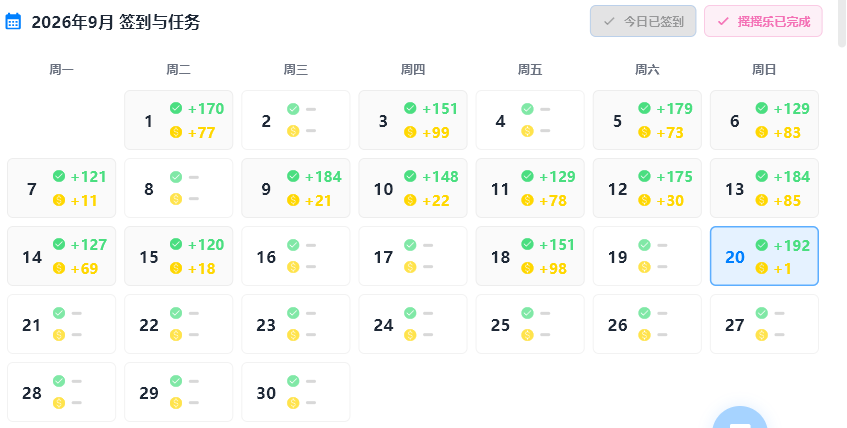Click the 周六 weekday header

tap(647, 69)
